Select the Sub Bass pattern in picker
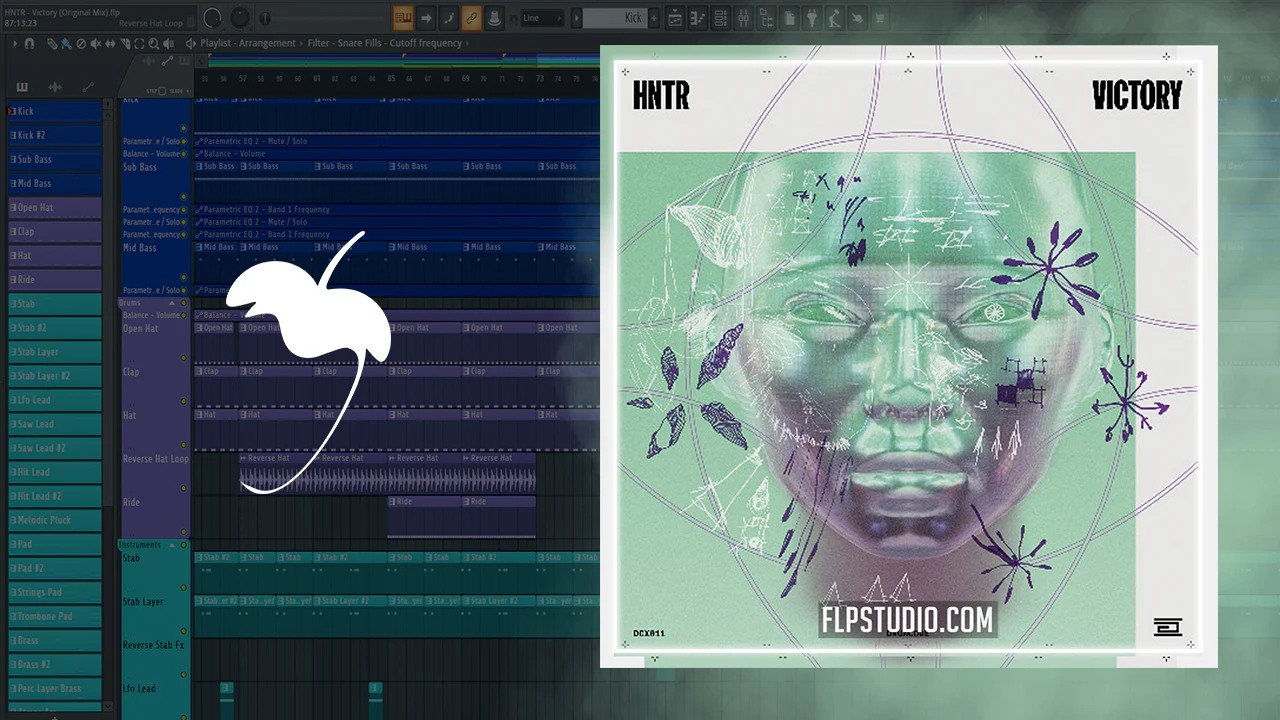 tap(55, 159)
